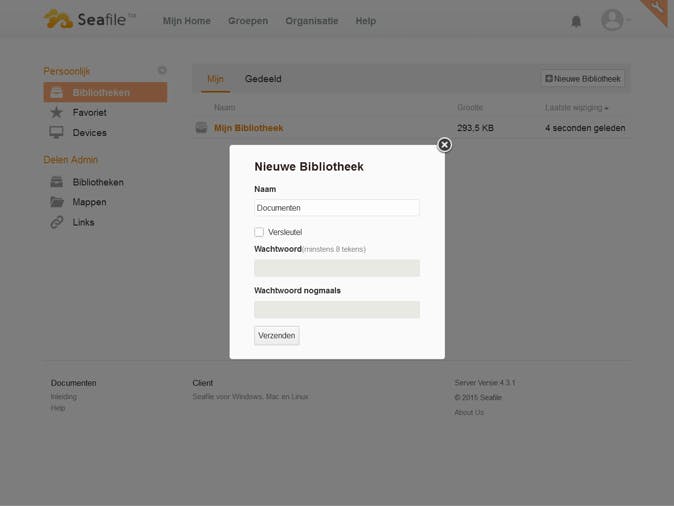
Task: Select Bibliotheken under Delen Admin
Action: tap(98, 182)
